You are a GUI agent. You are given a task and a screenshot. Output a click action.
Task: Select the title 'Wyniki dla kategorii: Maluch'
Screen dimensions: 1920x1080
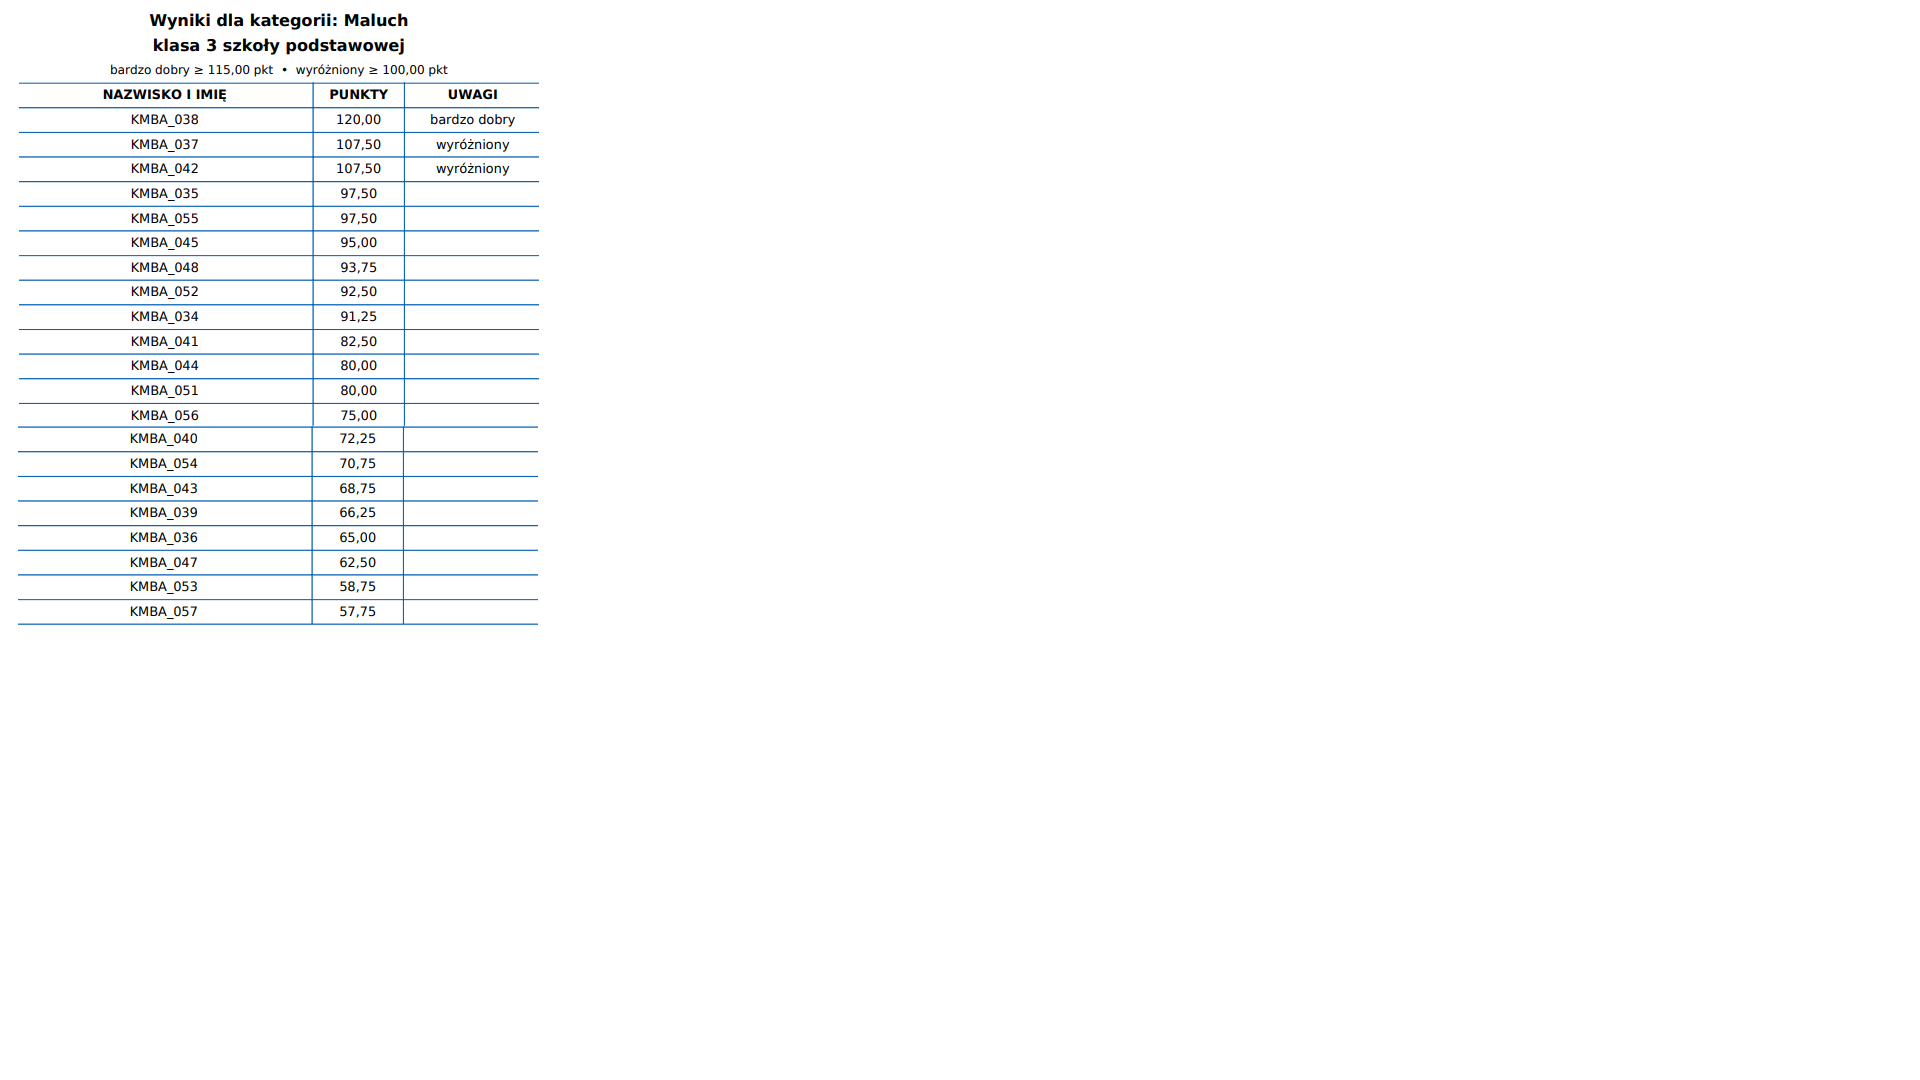[279, 21]
